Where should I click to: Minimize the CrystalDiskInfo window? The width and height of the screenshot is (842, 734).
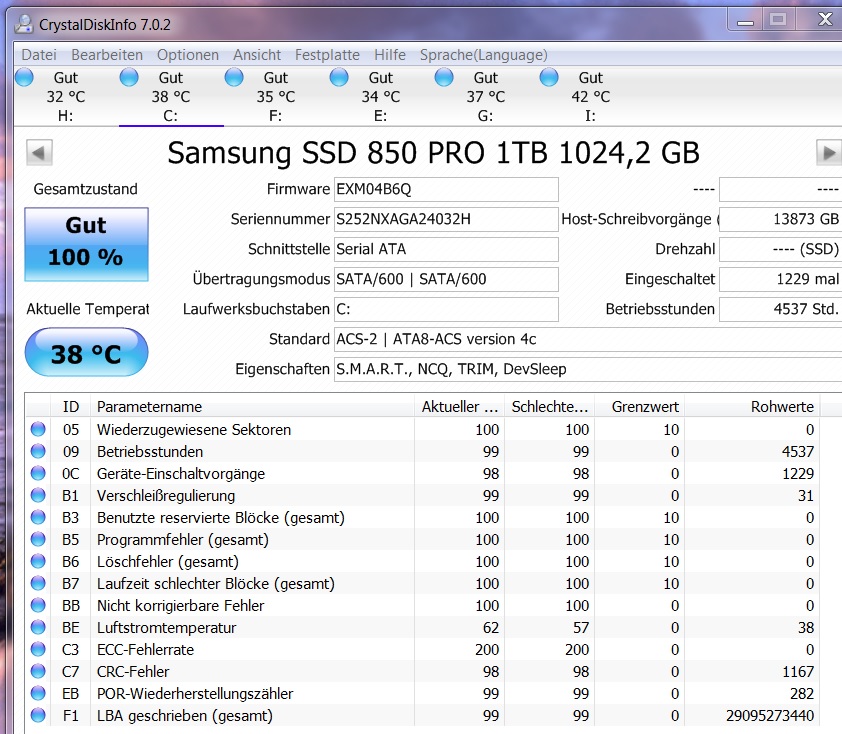(745, 21)
